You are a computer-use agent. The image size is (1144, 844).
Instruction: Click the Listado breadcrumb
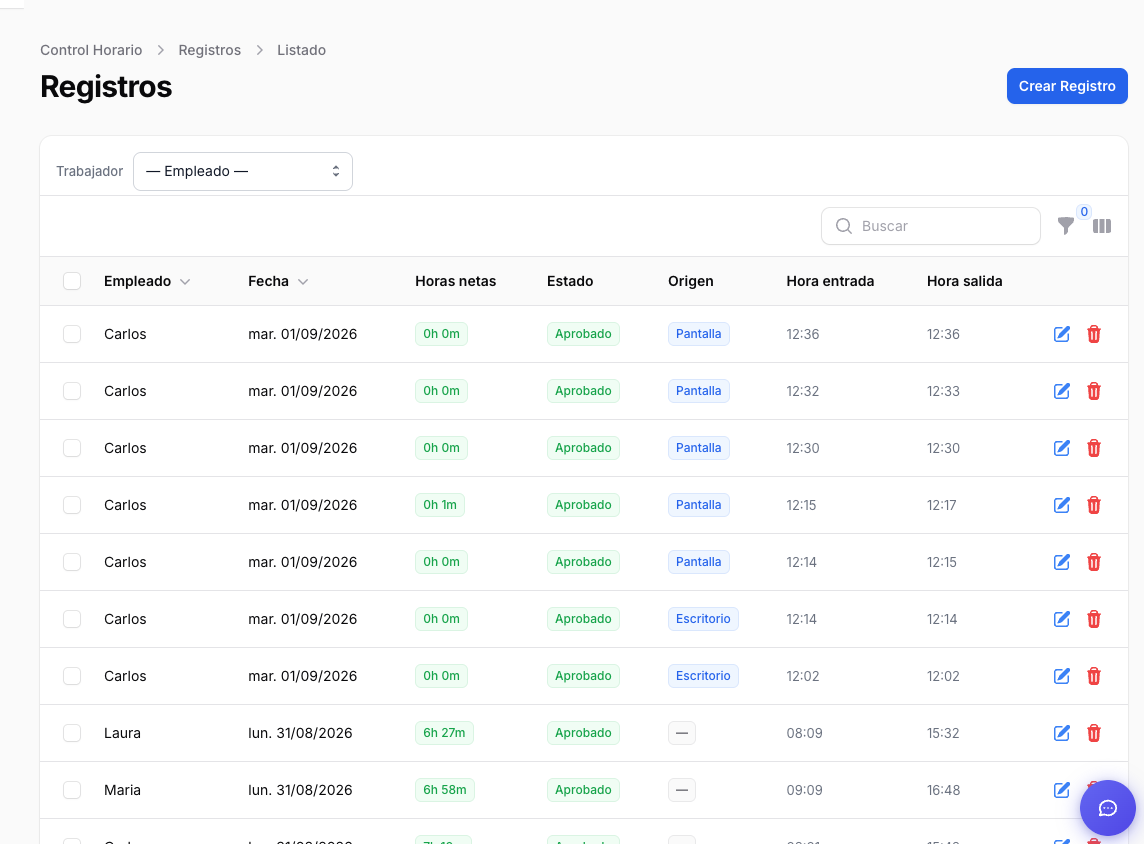(x=301, y=50)
